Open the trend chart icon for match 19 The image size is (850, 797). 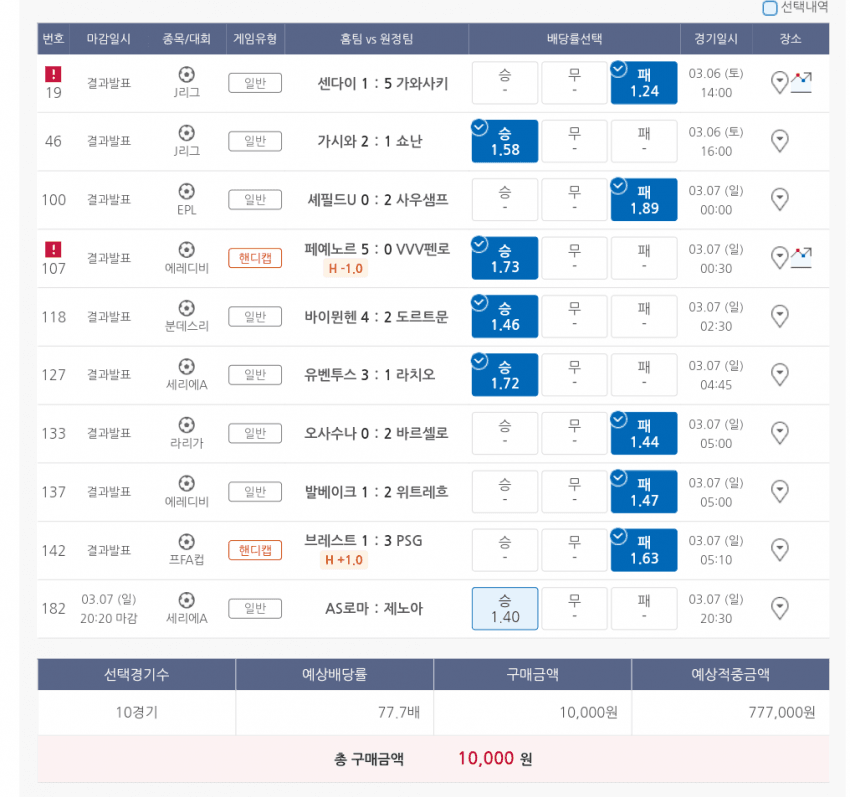(x=801, y=82)
